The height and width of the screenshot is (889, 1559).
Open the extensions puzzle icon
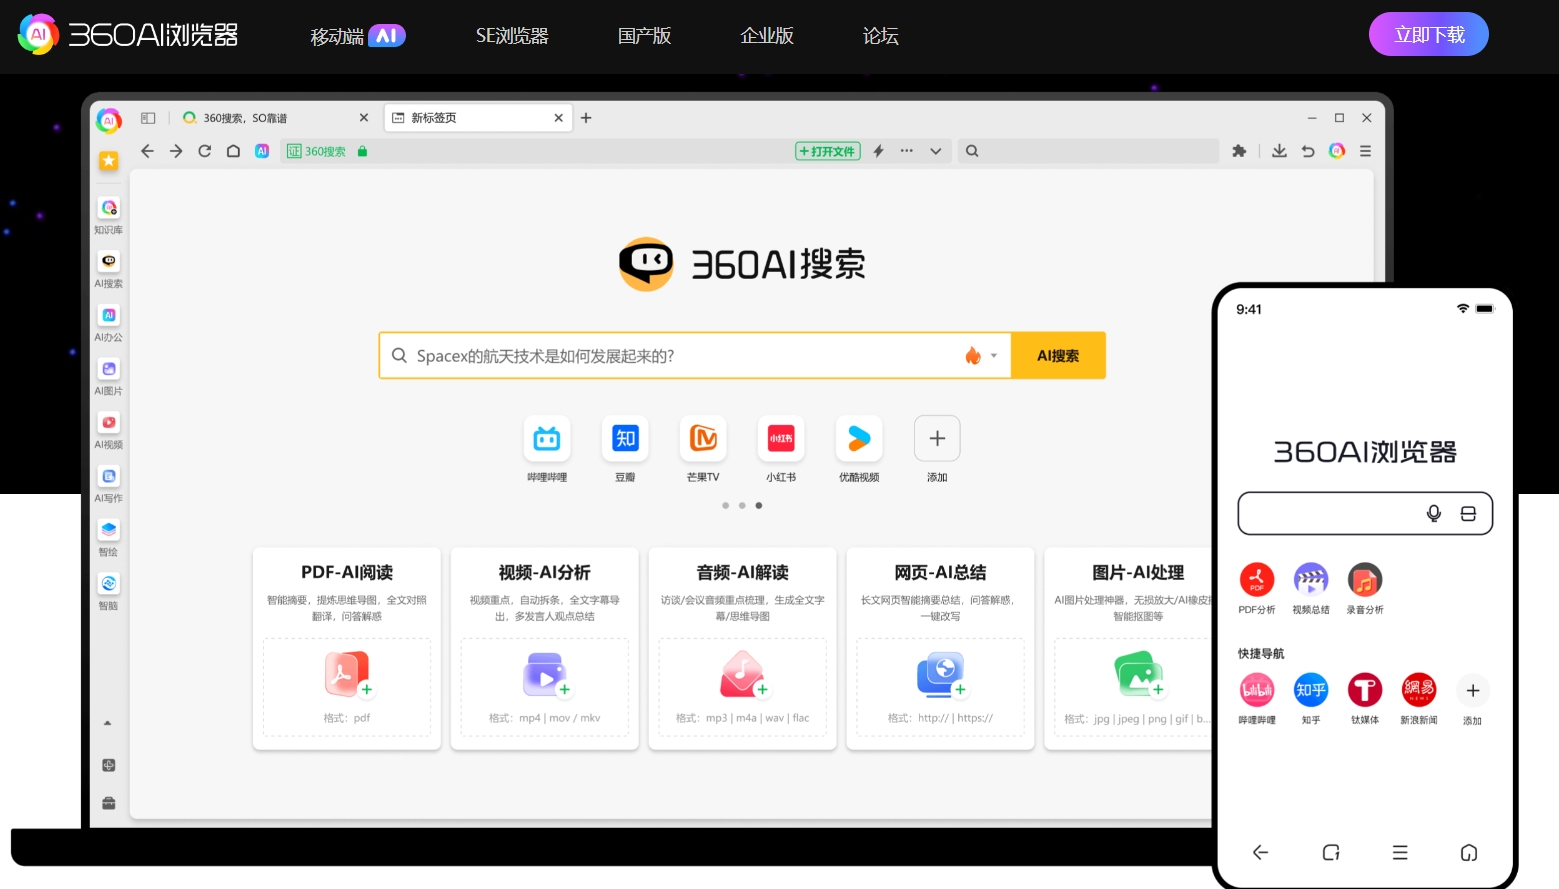pos(1239,151)
